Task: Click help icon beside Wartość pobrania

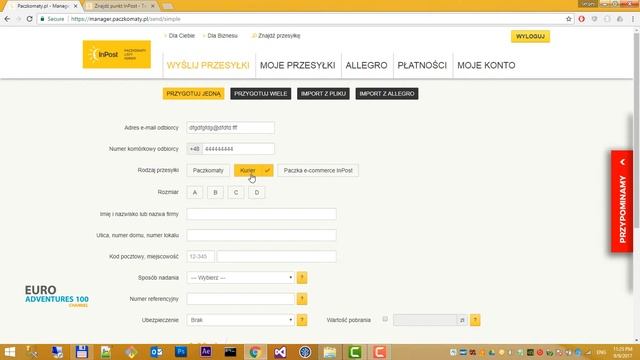Action: coord(475,320)
